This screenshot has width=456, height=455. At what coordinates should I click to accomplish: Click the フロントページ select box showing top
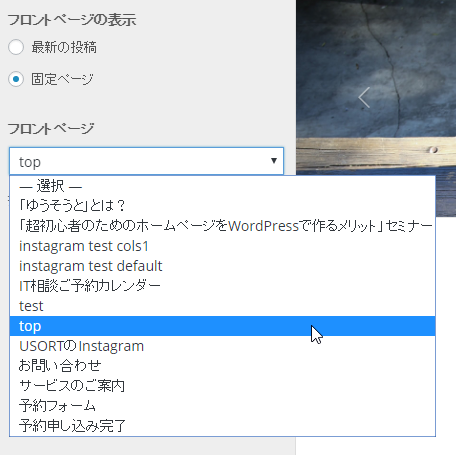tap(146, 161)
